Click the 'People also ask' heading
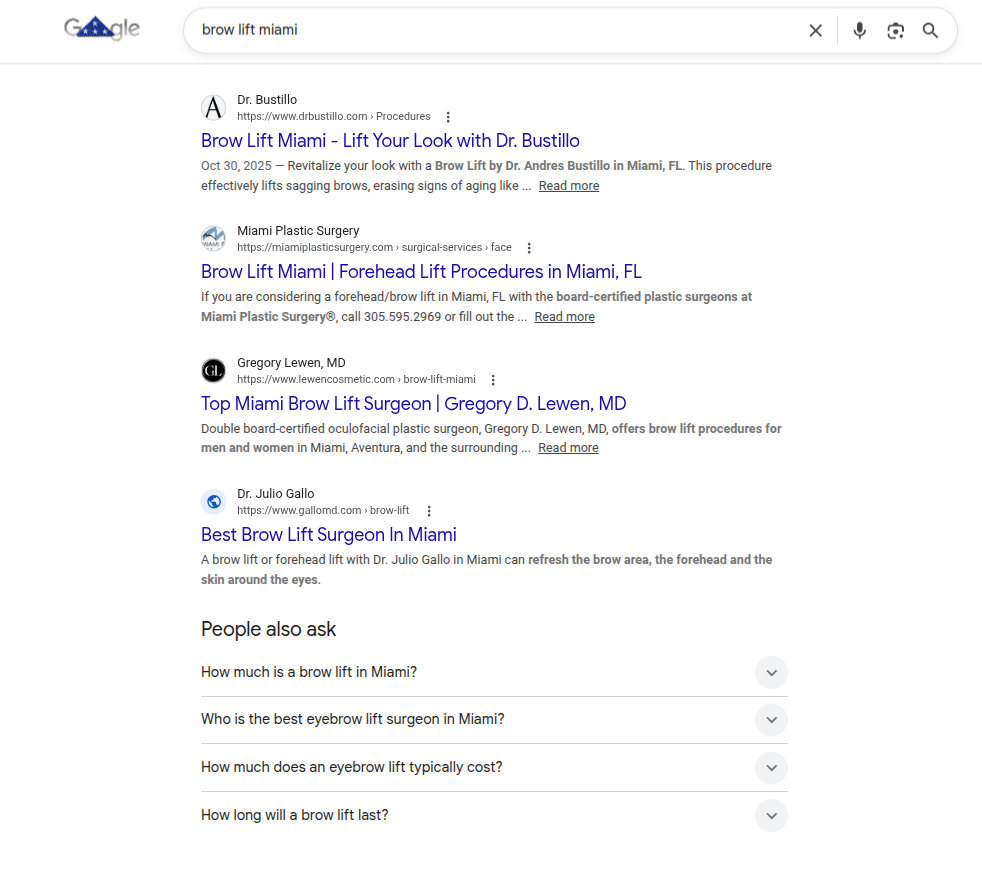 pos(269,629)
